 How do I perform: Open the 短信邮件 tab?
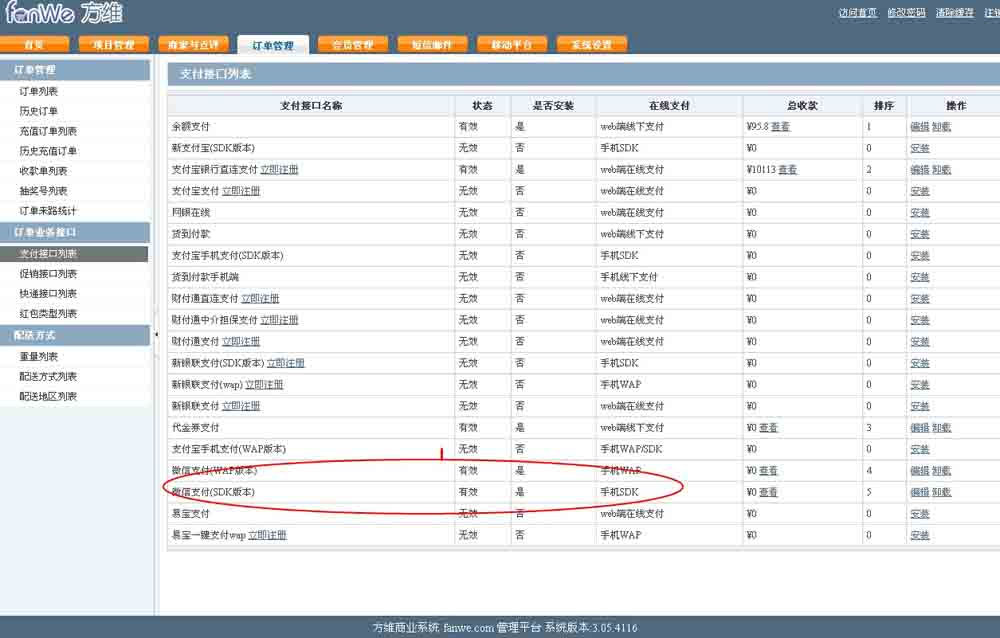pos(432,44)
